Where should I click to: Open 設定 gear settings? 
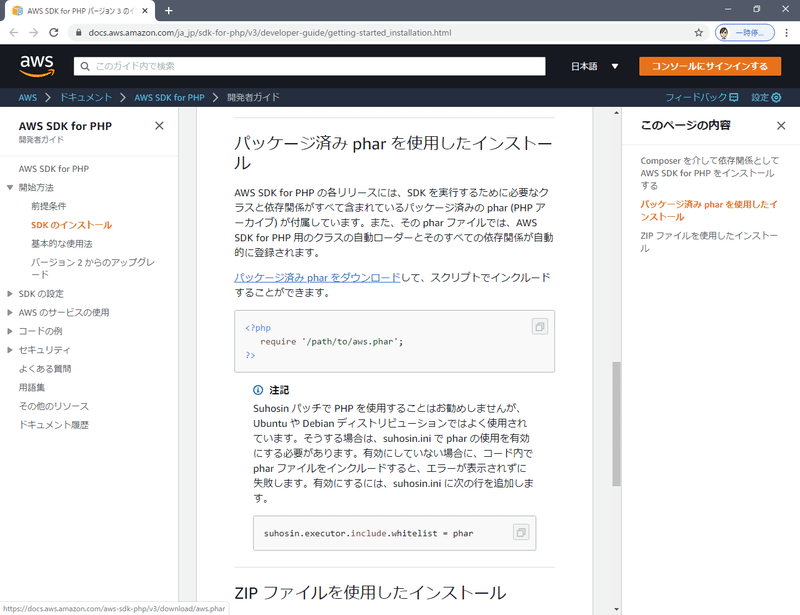point(766,97)
